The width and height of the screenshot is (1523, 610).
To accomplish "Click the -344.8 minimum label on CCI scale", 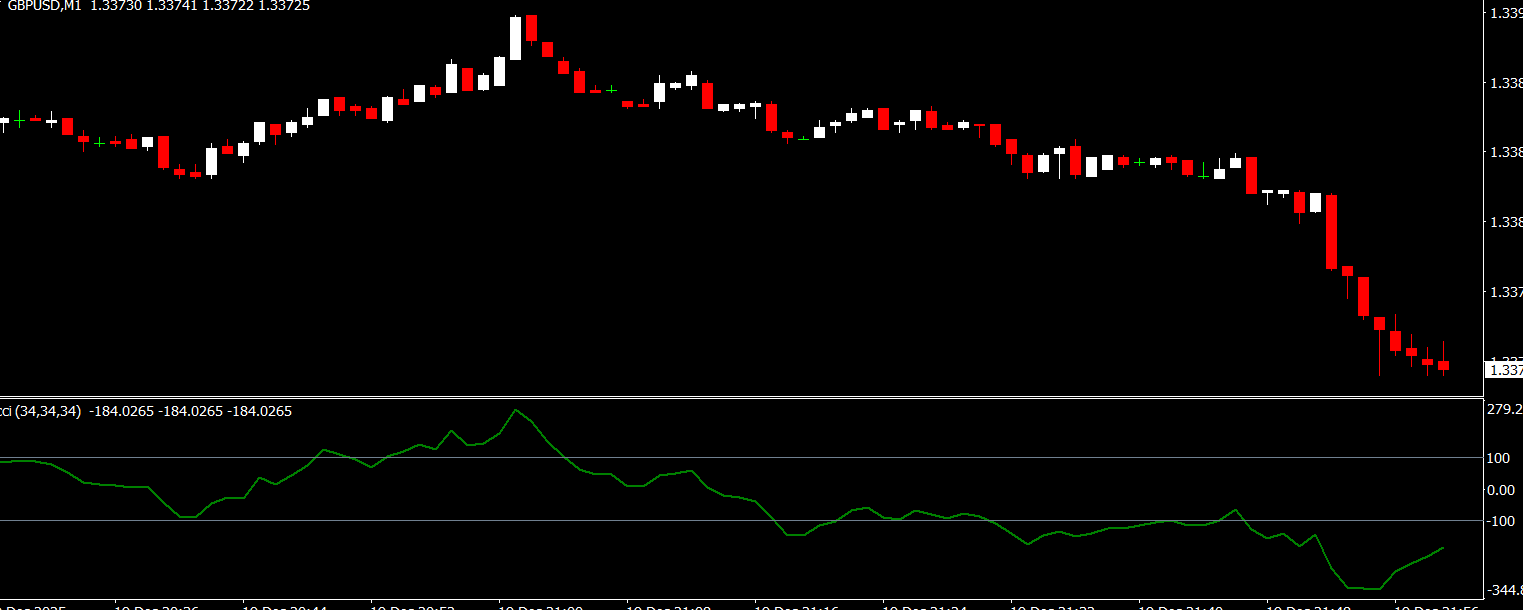I will [x=1503, y=592].
